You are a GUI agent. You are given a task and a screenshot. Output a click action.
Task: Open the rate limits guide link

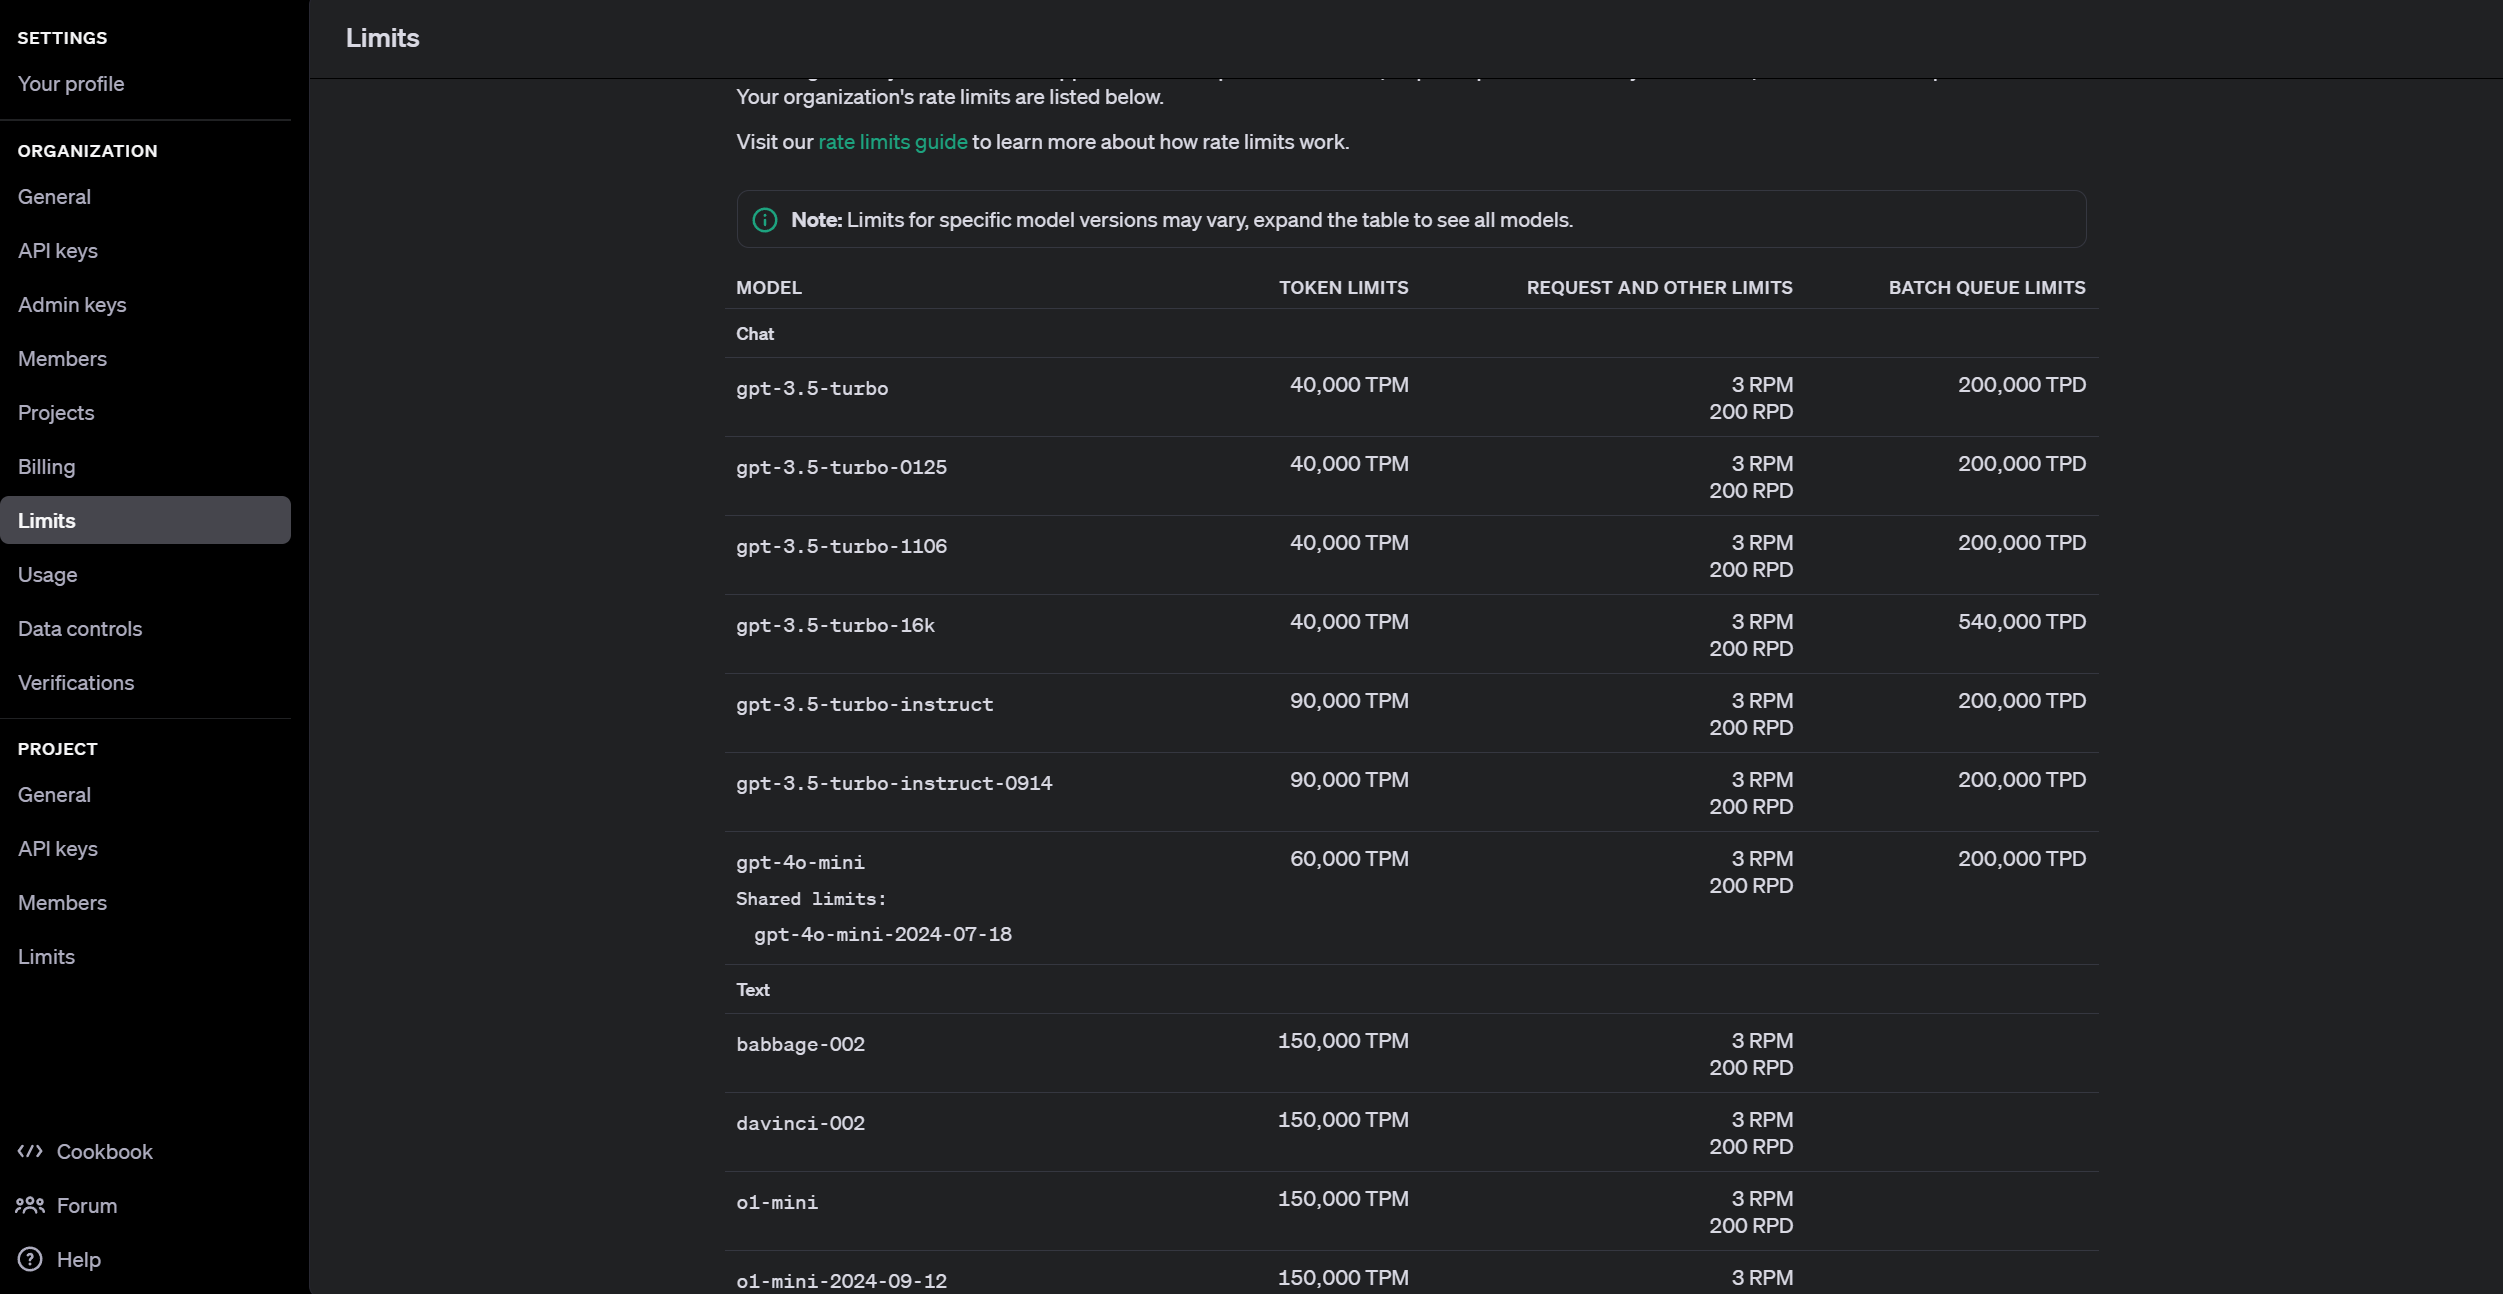point(892,142)
